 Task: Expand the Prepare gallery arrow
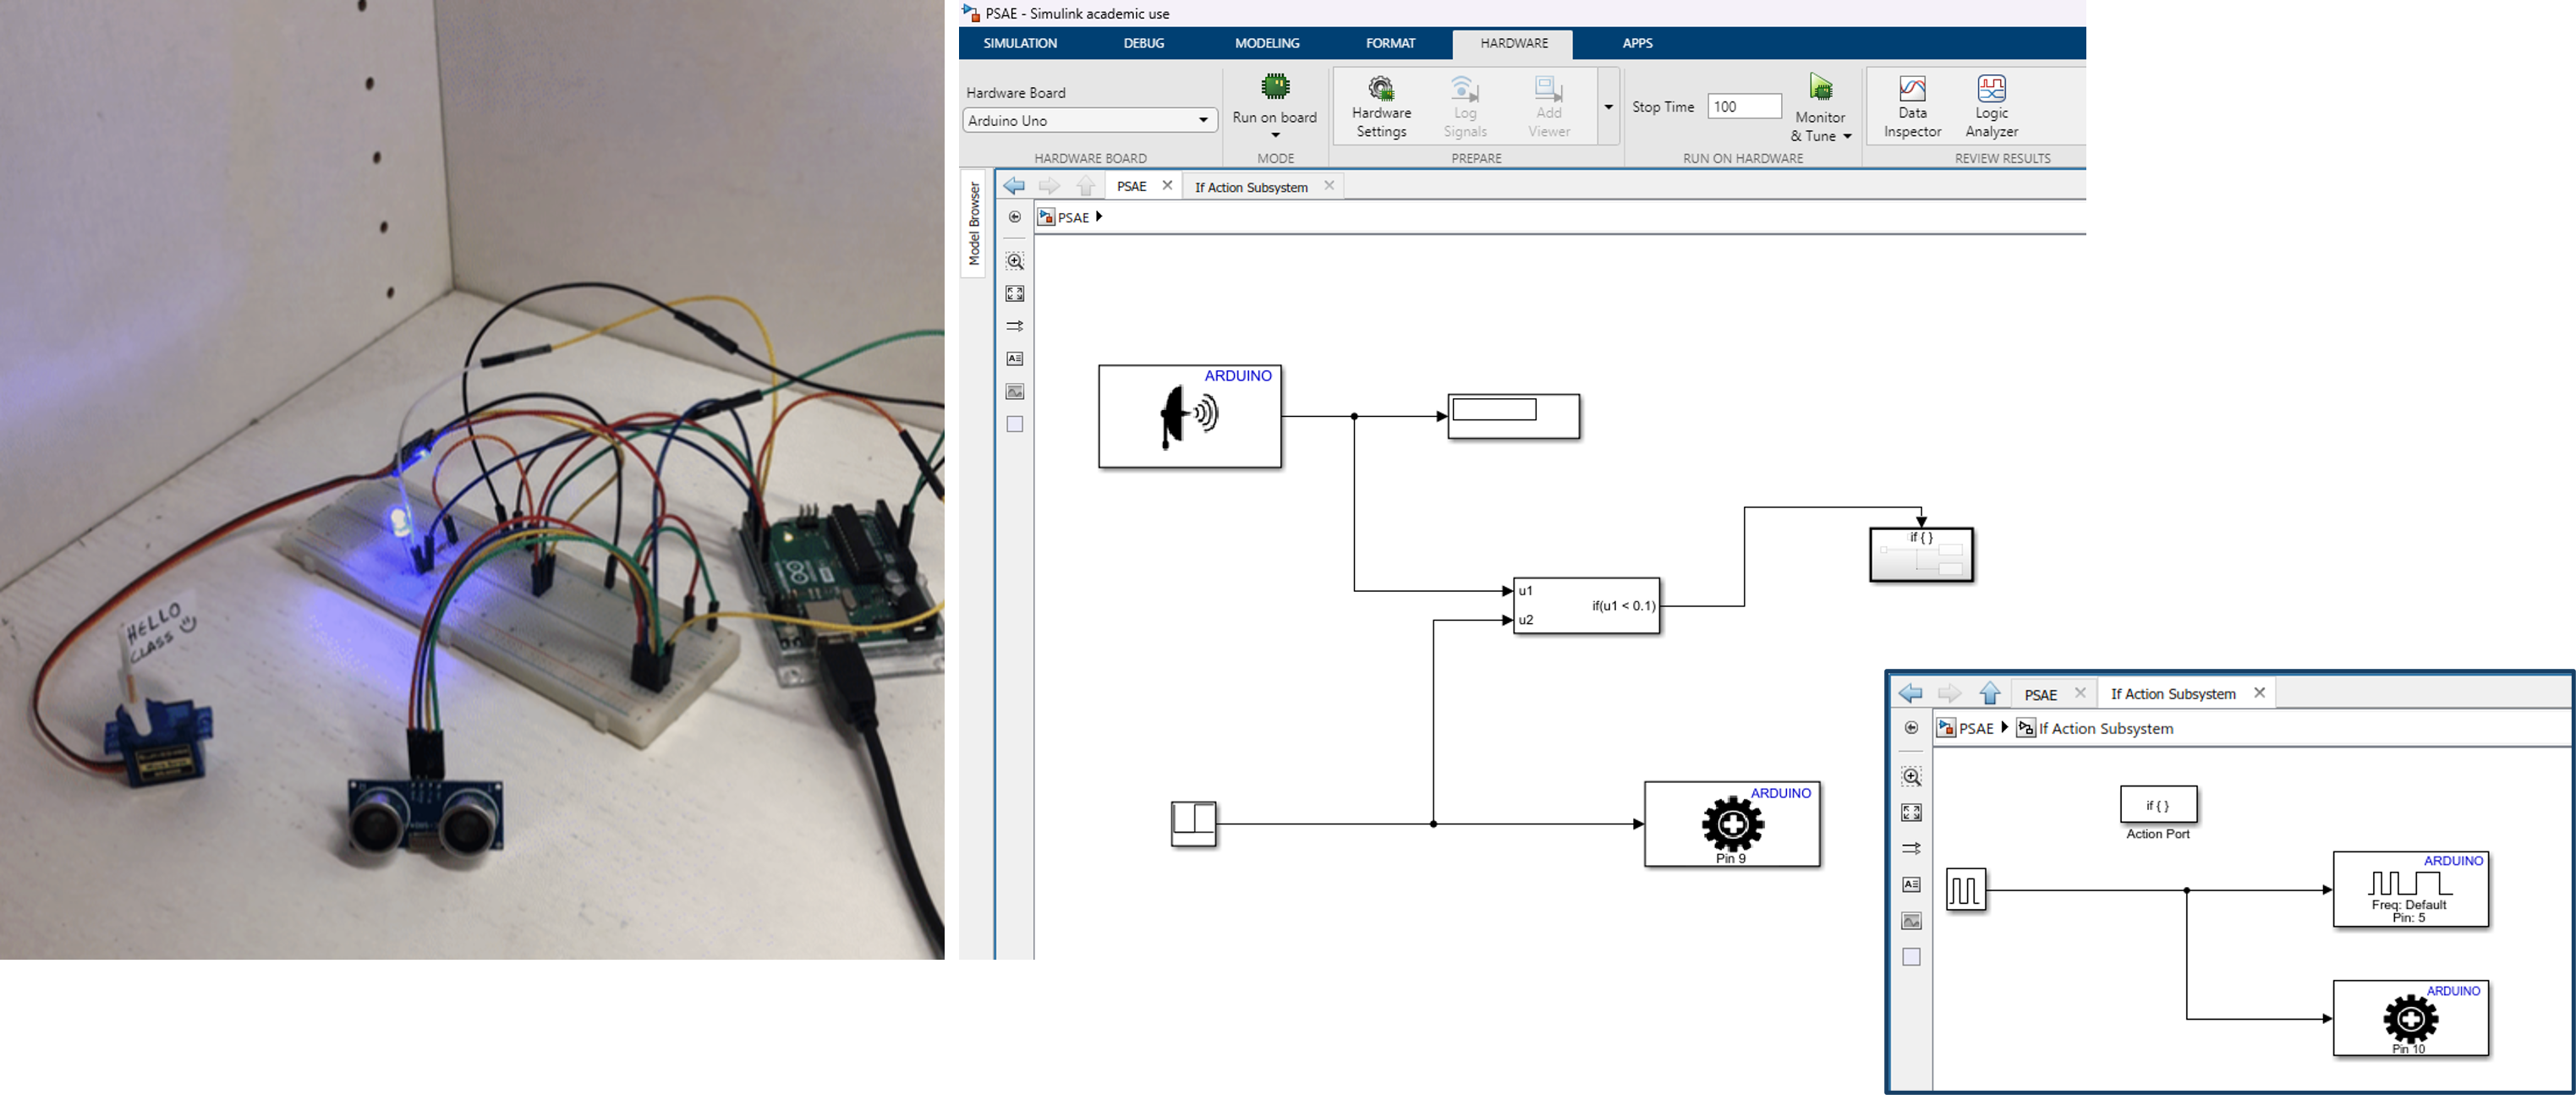tap(1608, 107)
